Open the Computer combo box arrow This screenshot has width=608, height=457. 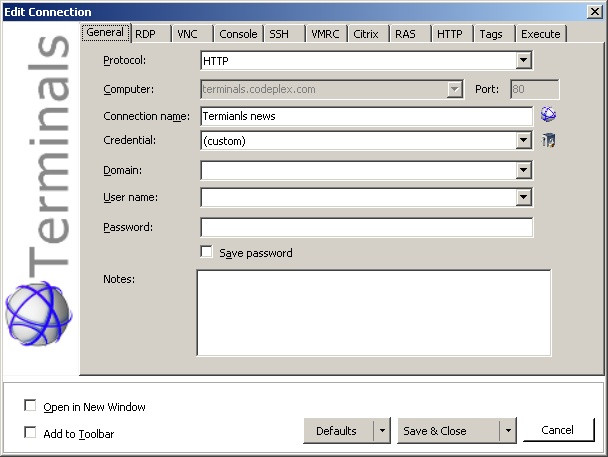point(454,90)
